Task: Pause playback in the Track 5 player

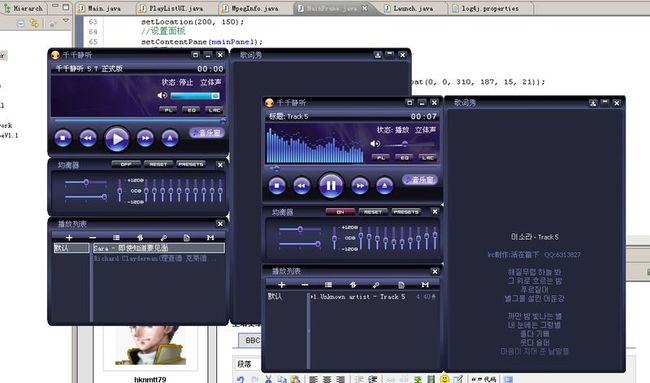Action: (330, 185)
